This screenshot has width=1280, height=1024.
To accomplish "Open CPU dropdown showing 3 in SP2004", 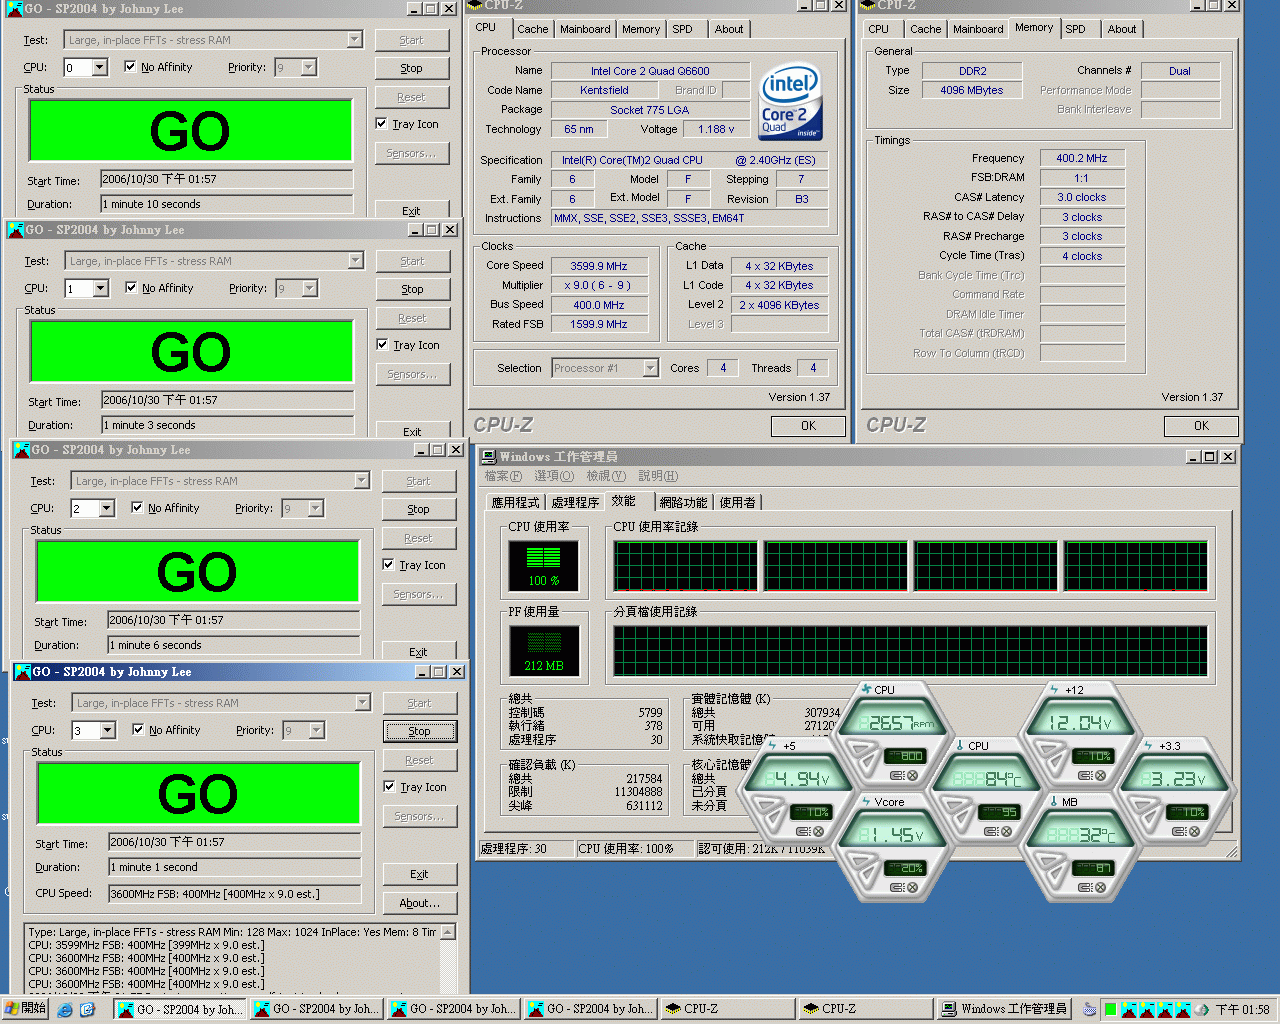I will (x=107, y=731).
